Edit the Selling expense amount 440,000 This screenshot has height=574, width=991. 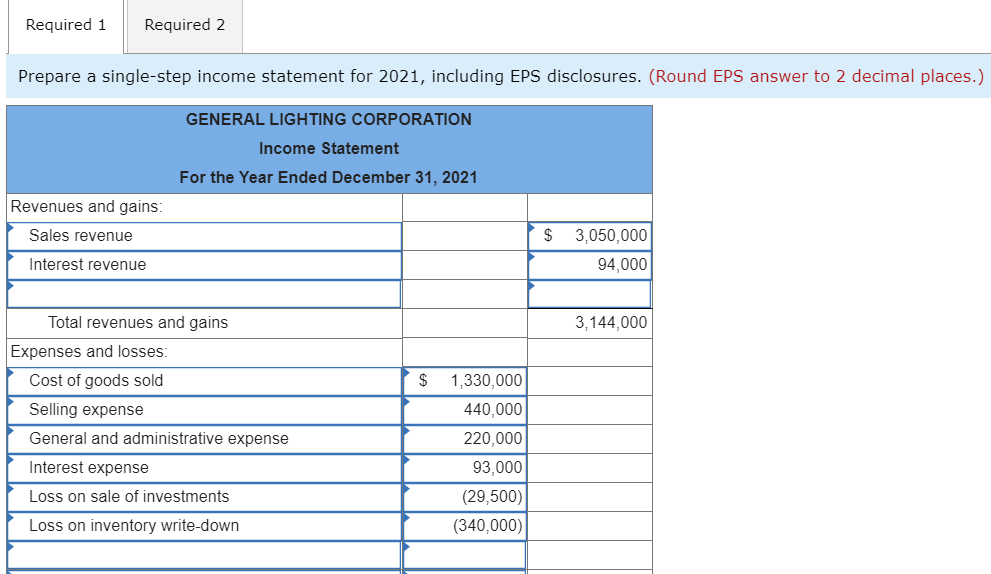[x=465, y=410]
